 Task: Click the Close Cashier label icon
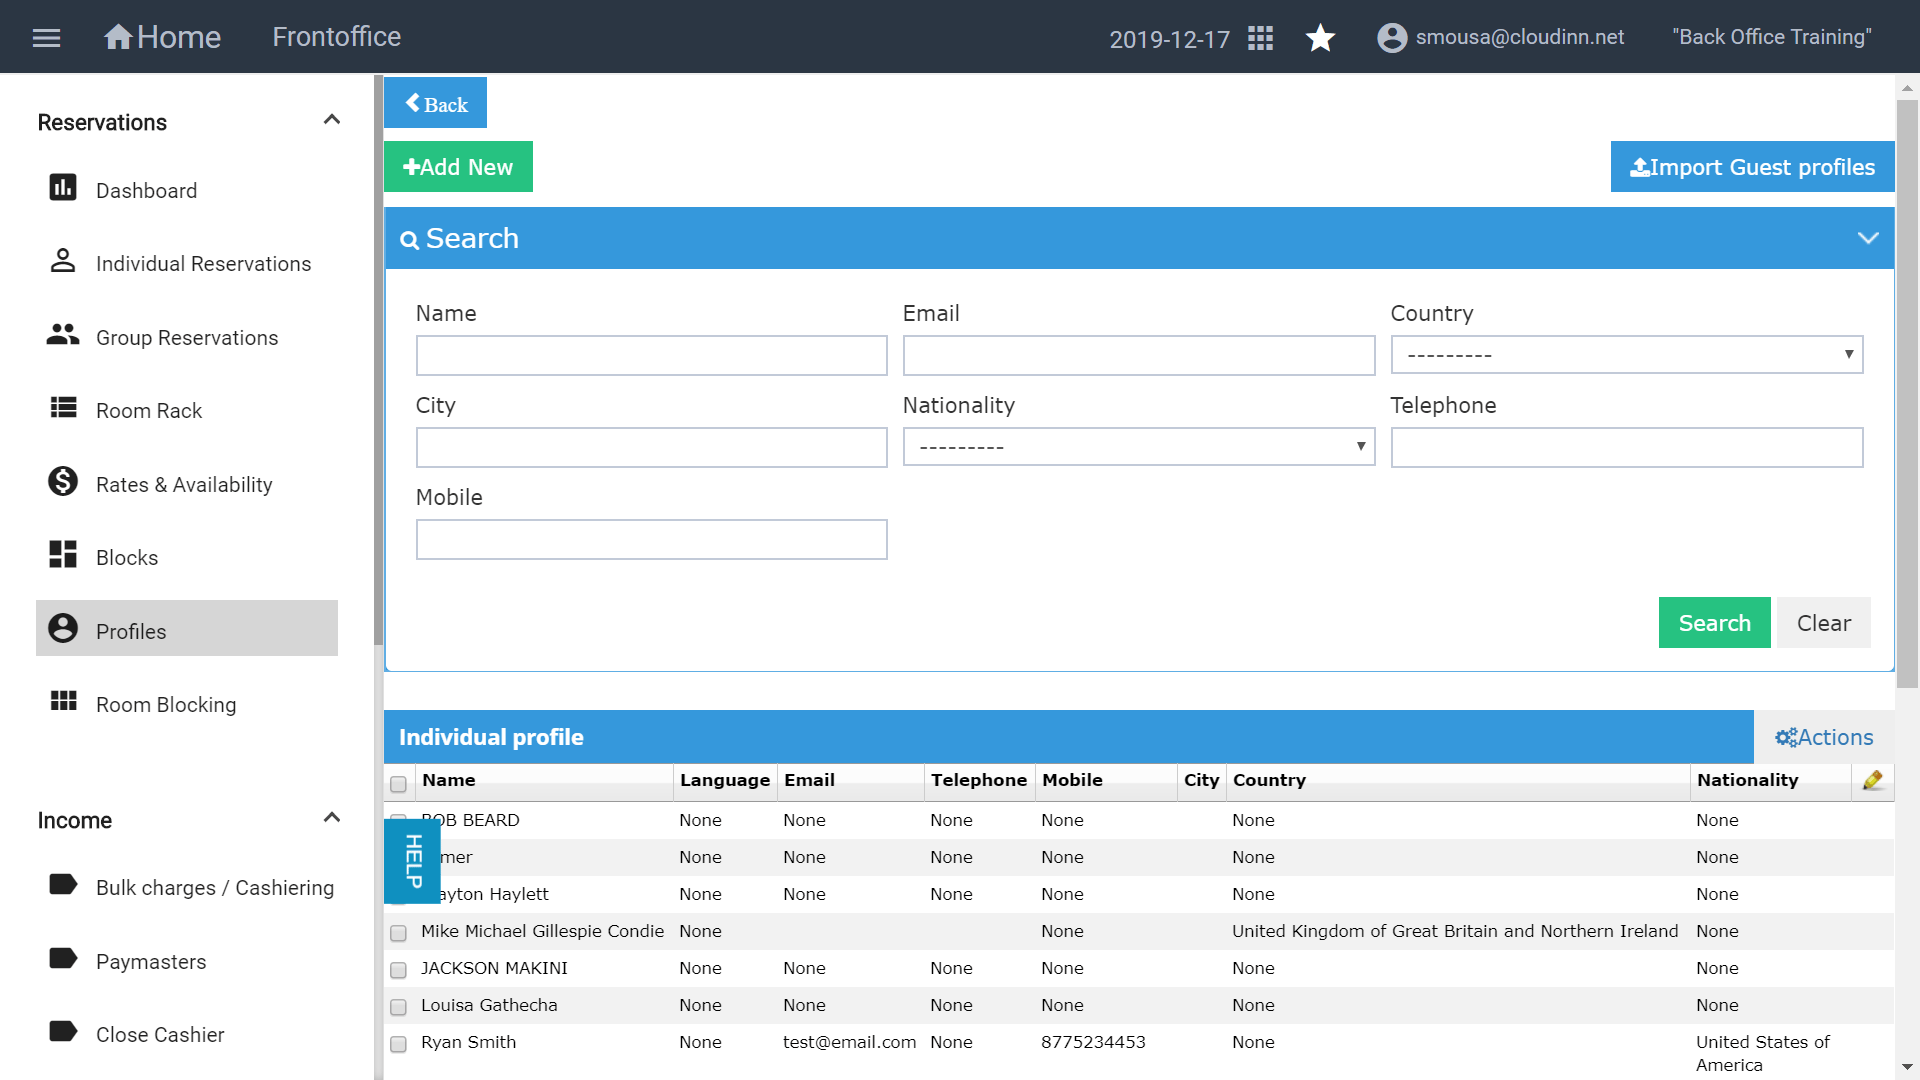(x=63, y=1031)
